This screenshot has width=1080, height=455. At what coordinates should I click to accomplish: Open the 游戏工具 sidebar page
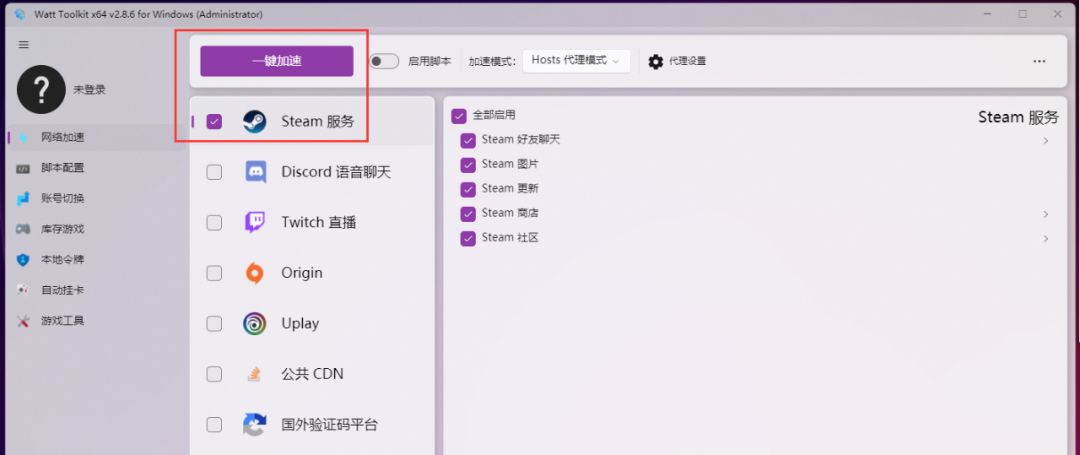pyautogui.click(x=96, y=321)
